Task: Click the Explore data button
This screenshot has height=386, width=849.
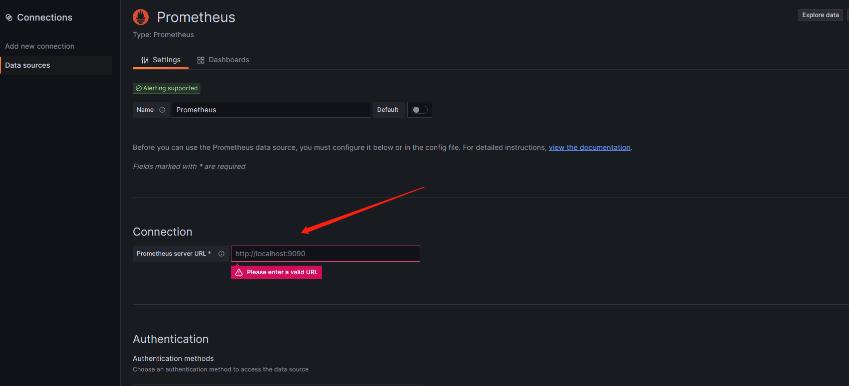Action: (x=820, y=15)
